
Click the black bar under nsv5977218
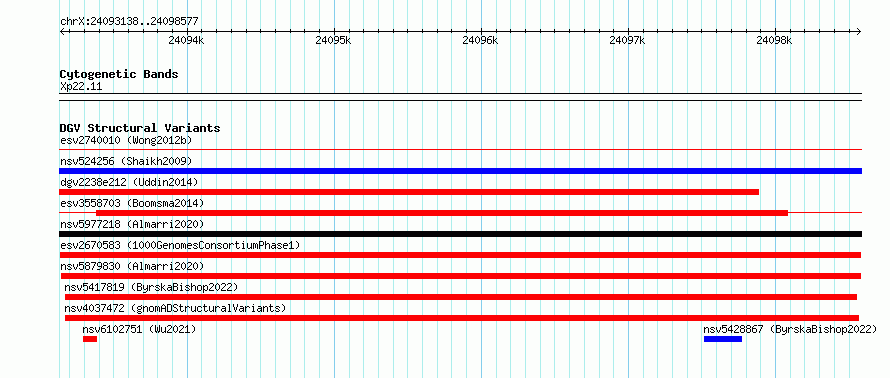coord(461,234)
